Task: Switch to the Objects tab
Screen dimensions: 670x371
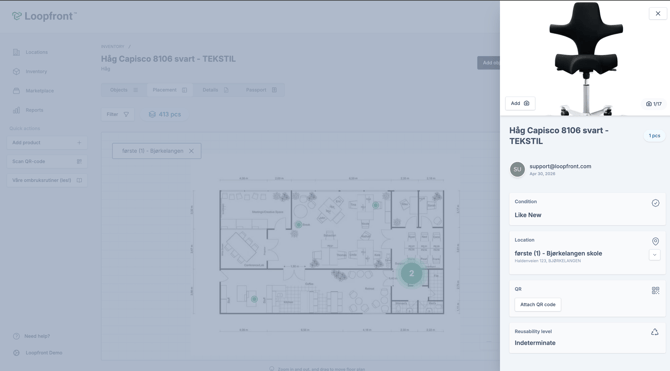Action: [124, 90]
